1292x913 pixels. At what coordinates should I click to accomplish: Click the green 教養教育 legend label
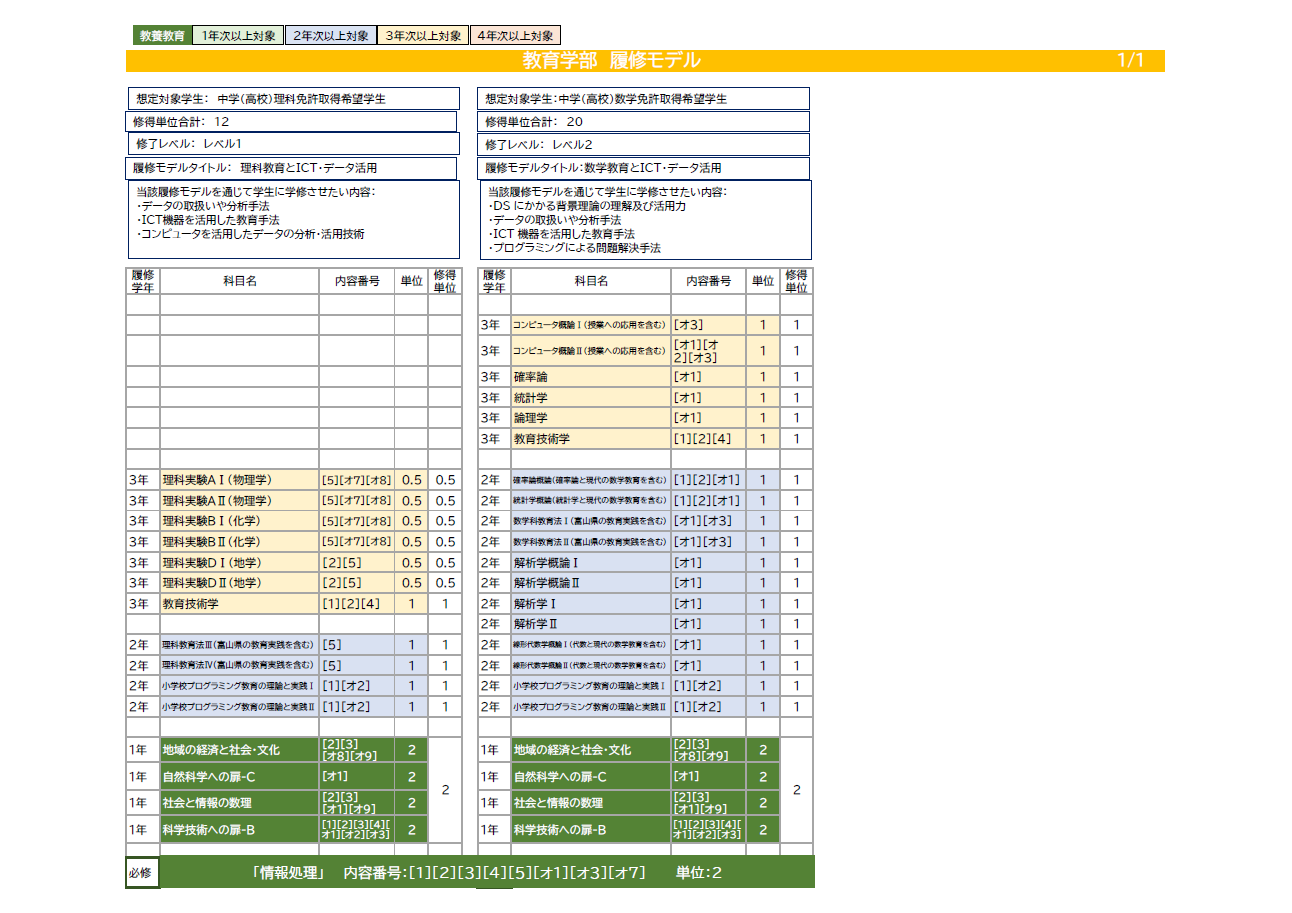[x=161, y=36]
